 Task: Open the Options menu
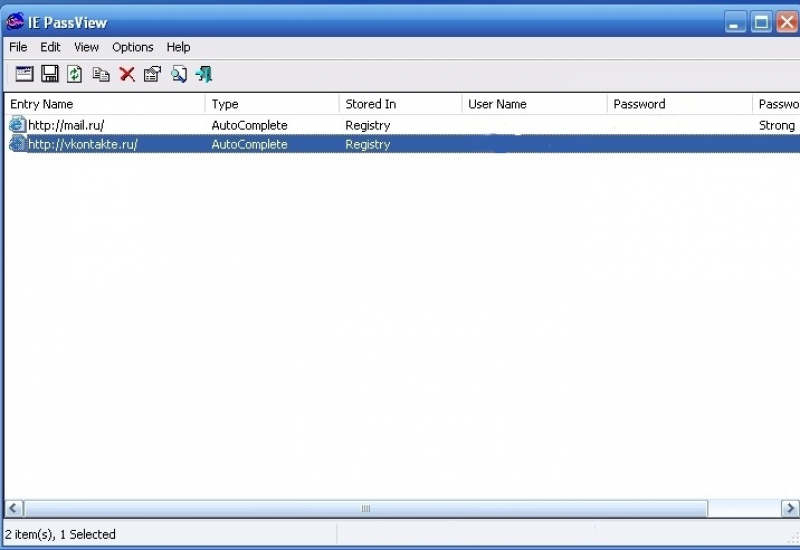coord(133,47)
